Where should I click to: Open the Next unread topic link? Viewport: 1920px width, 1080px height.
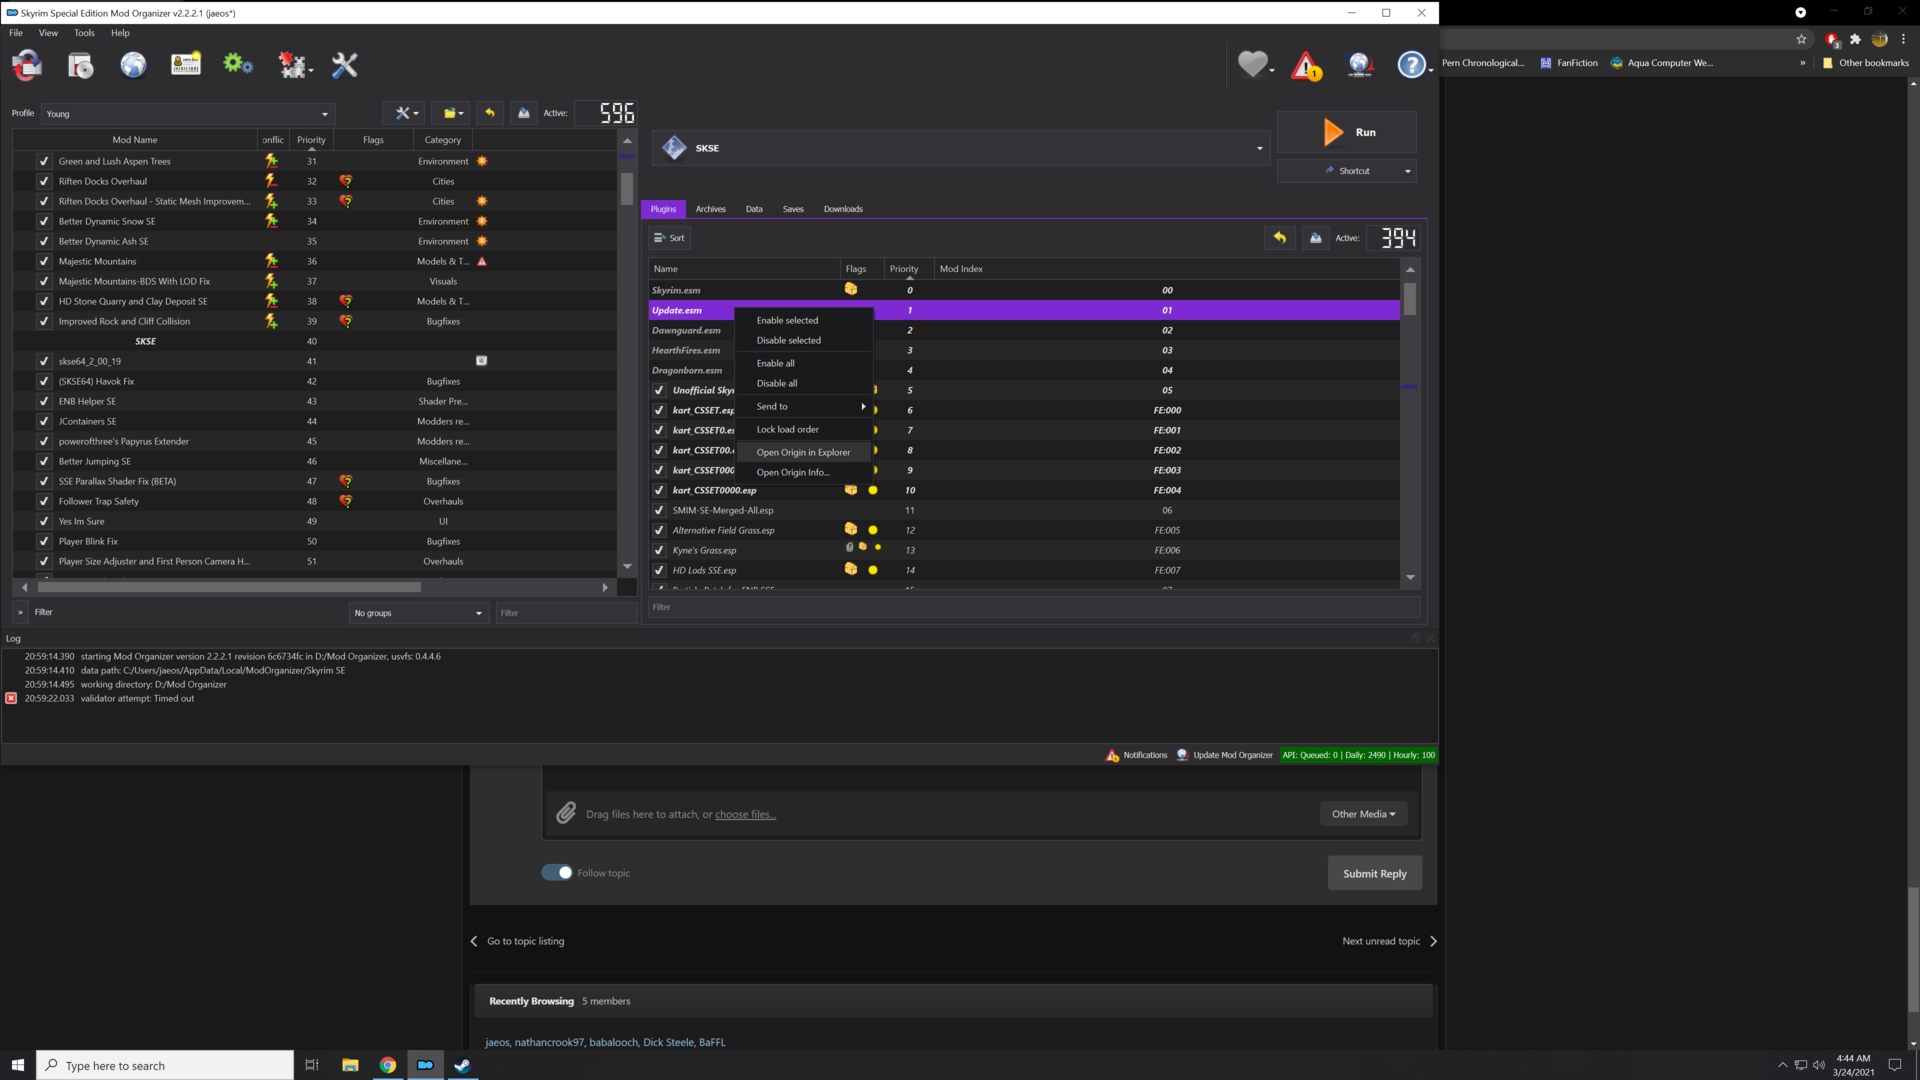tap(1390, 941)
